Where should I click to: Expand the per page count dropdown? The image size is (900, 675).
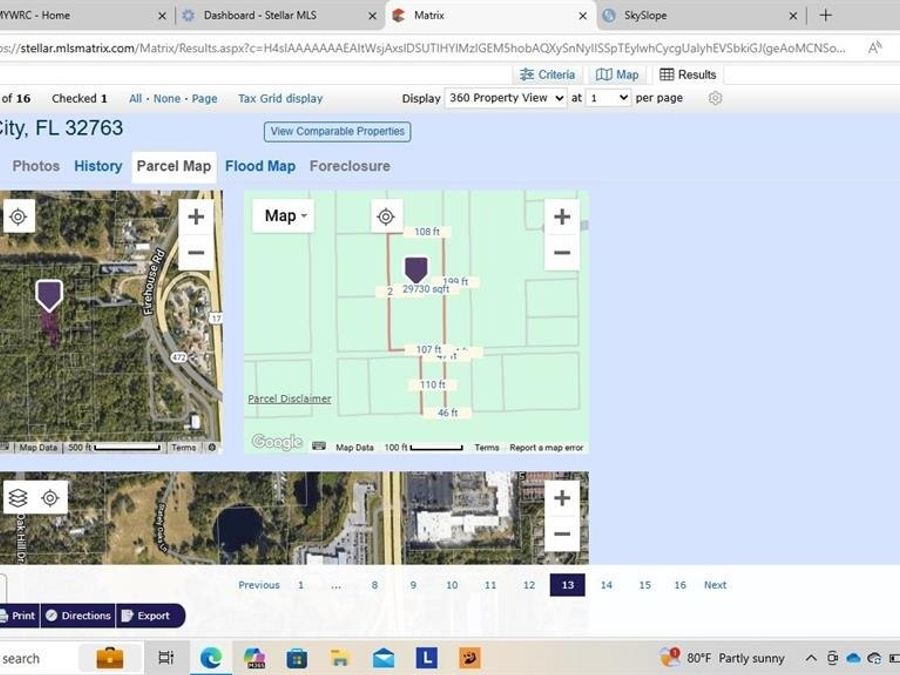coord(609,98)
